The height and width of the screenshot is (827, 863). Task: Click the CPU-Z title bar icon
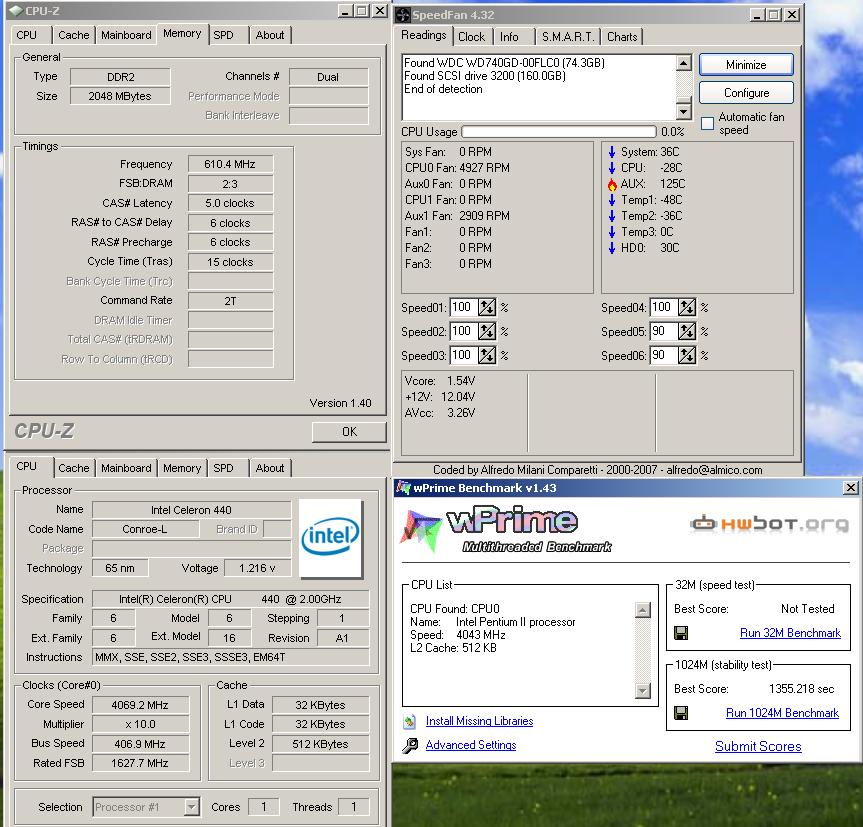point(16,10)
